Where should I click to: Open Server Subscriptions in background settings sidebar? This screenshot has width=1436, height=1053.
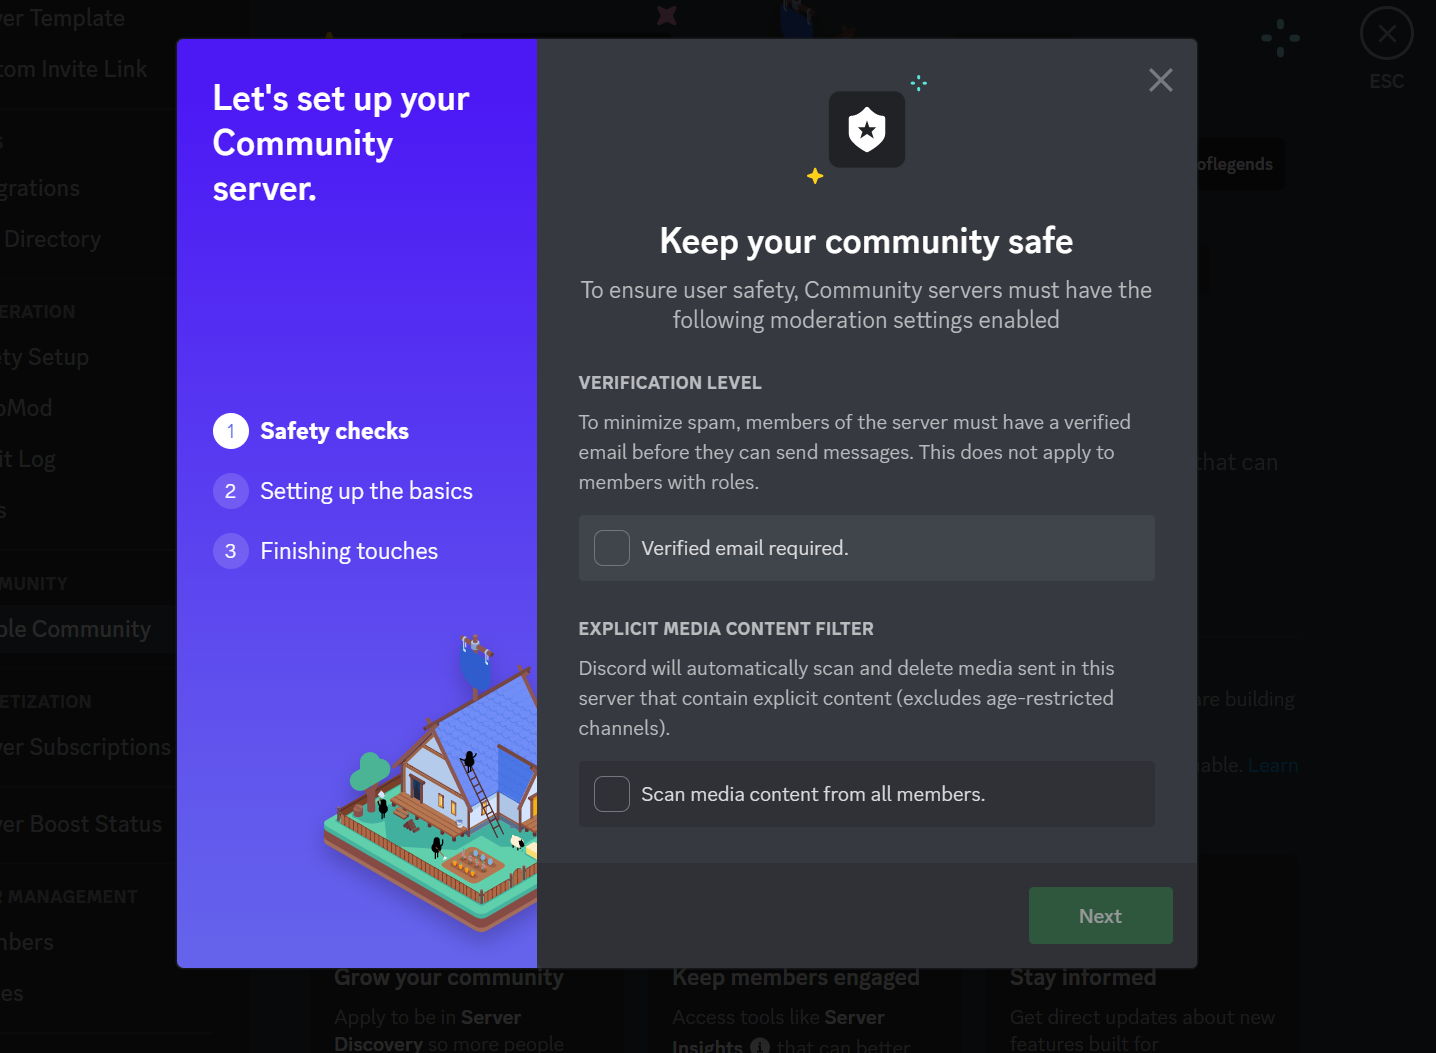pyautogui.click(x=86, y=747)
